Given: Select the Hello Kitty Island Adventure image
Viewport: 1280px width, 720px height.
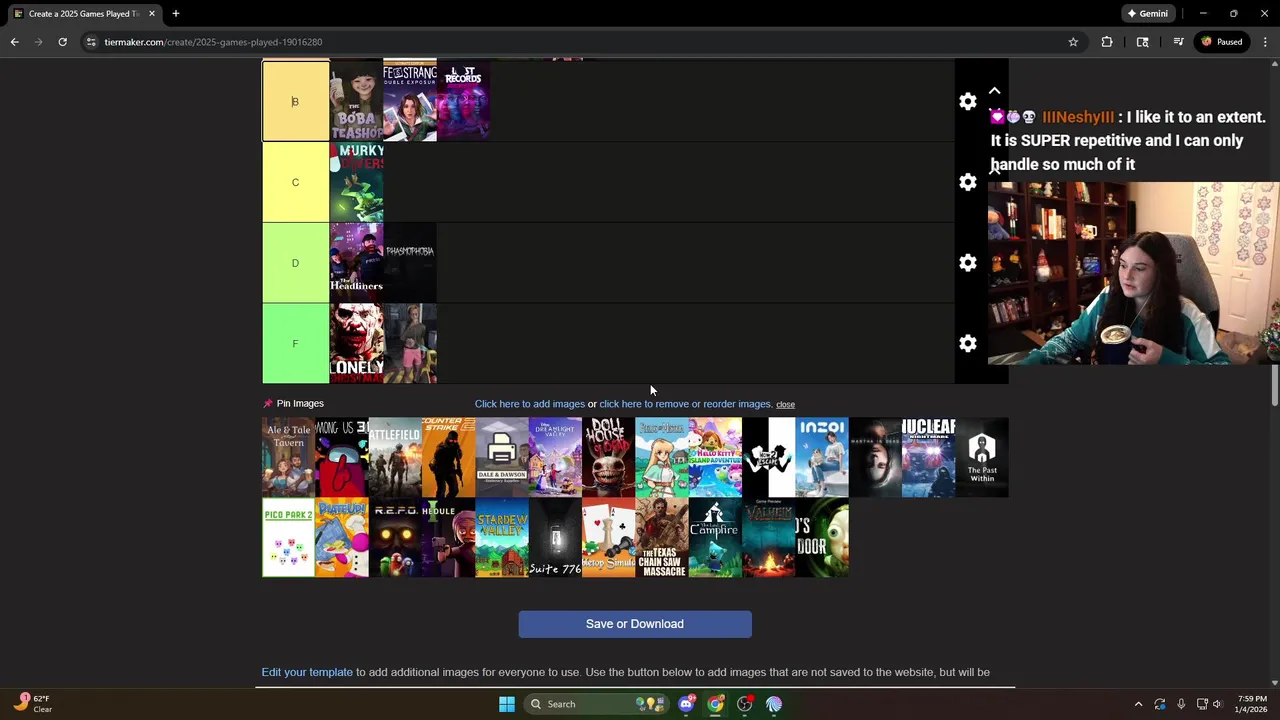Looking at the screenshot, I should (715, 457).
